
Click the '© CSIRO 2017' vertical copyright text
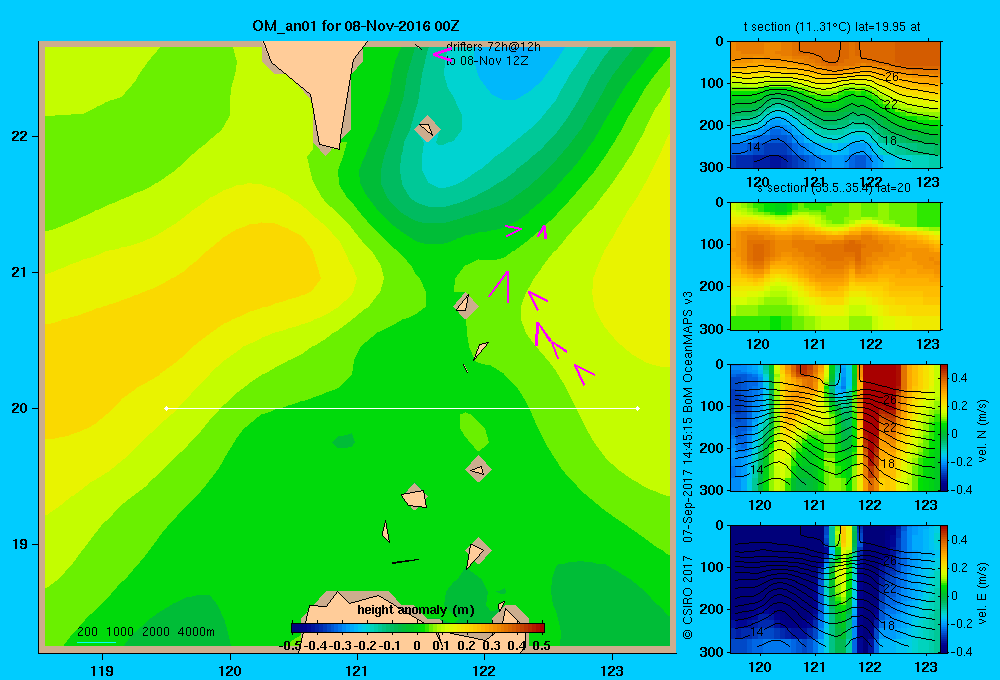(688, 597)
